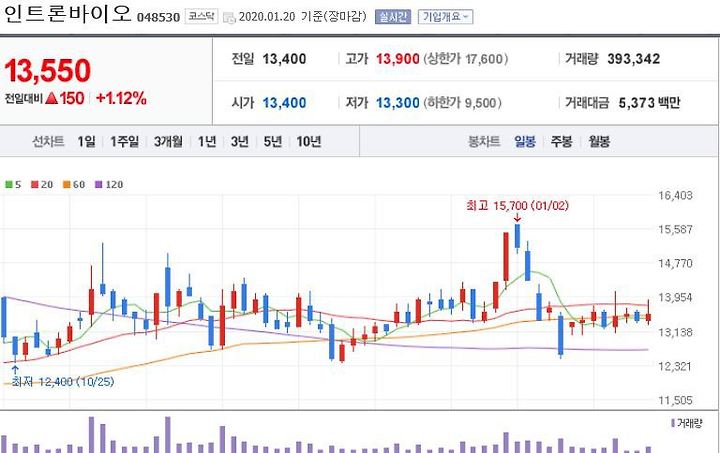
Task: Click the red 20-day moving average swatch
Action: (35, 185)
